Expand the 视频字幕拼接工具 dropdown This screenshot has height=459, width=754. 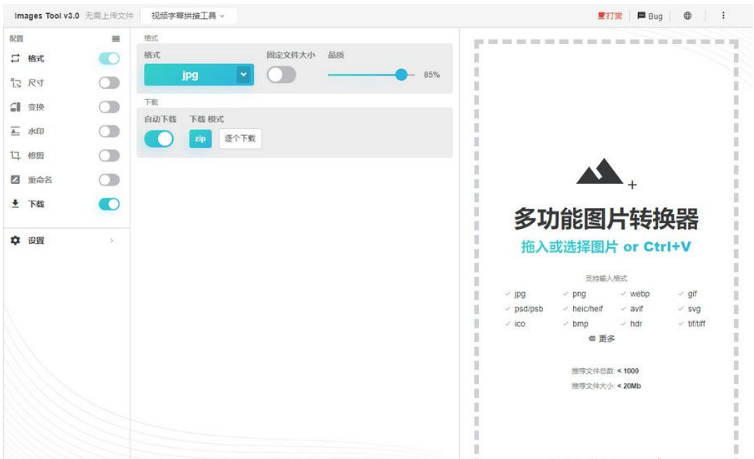tap(188, 16)
